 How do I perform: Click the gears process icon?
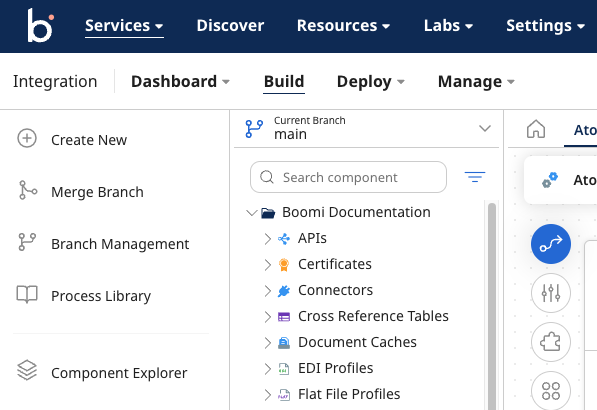550,180
